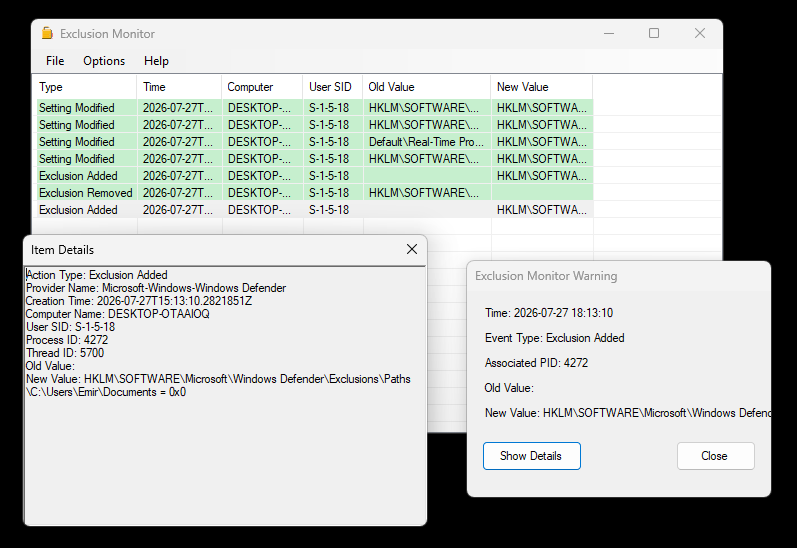The width and height of the screenshot is (797, 548).
Task: Click Action Type: Exclusion Added line in details
Action: (97, 275)
